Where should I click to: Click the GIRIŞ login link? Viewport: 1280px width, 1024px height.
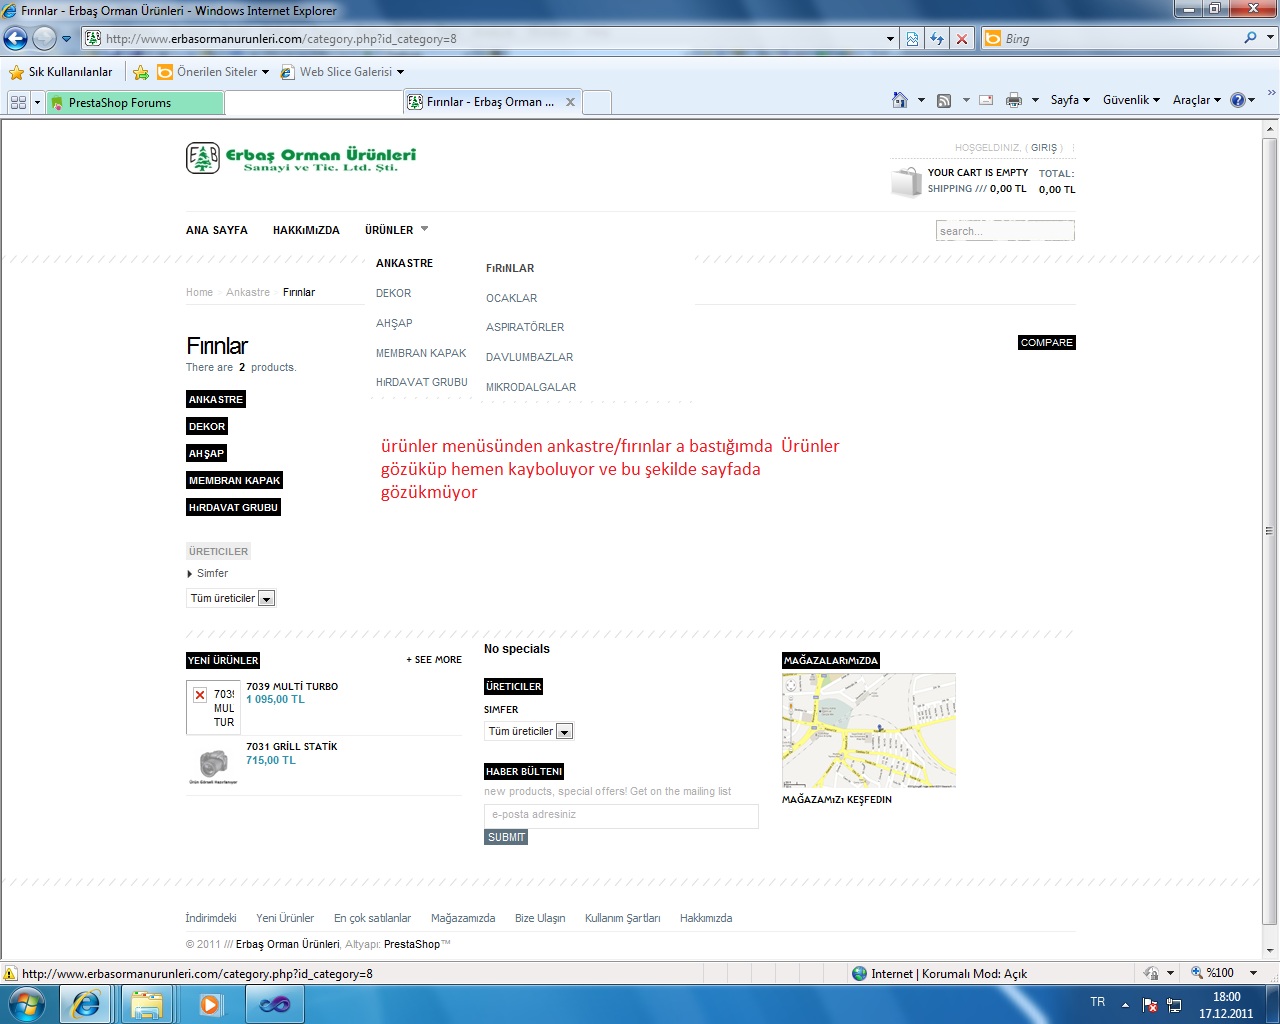tap(1044, 148)
